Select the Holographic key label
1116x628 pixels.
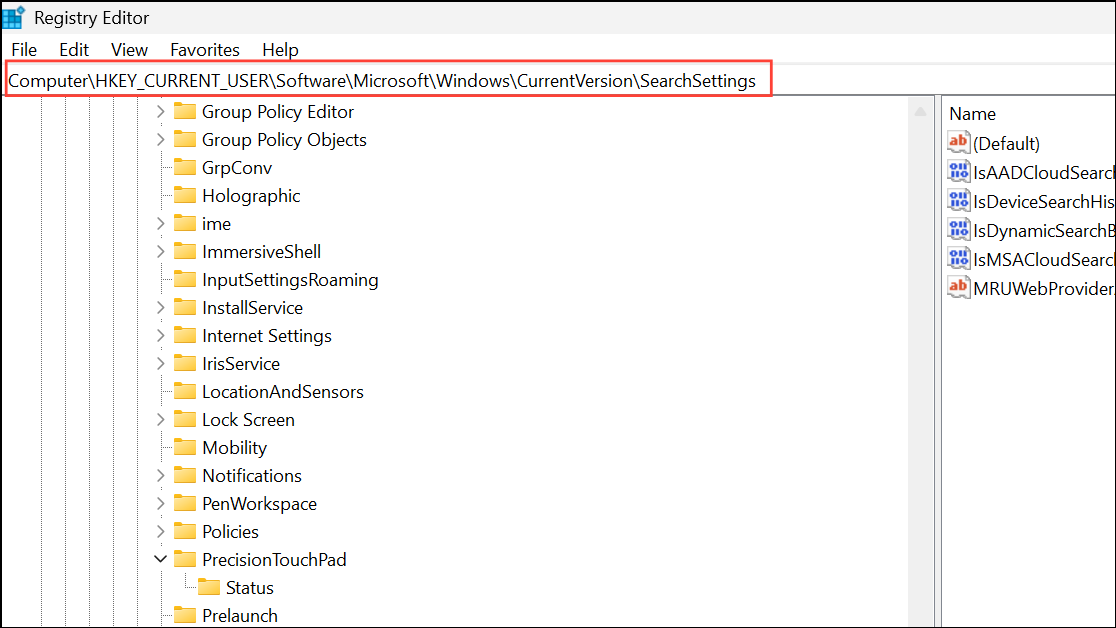click(x=251, y=196)
